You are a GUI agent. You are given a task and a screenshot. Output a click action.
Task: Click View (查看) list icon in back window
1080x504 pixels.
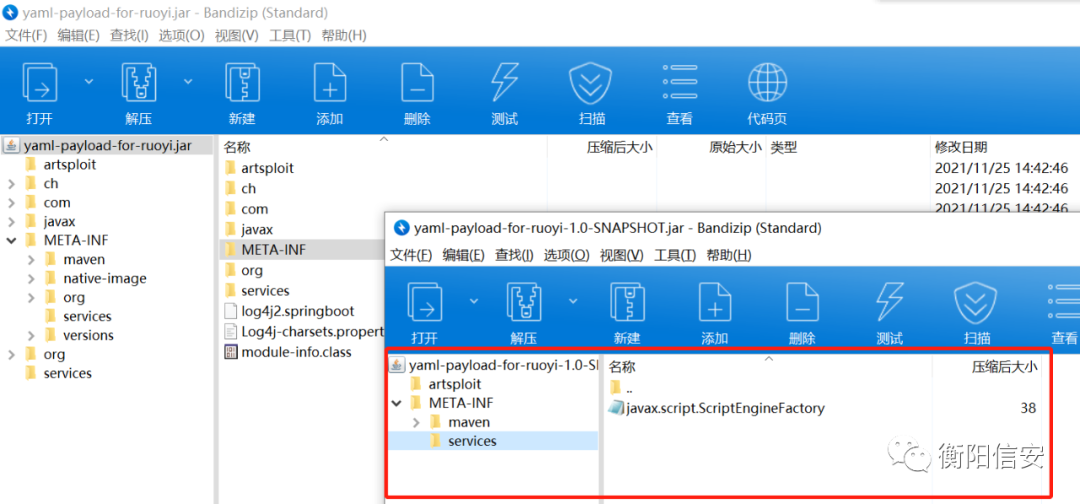pyautogui.click(x=679, y=83)
